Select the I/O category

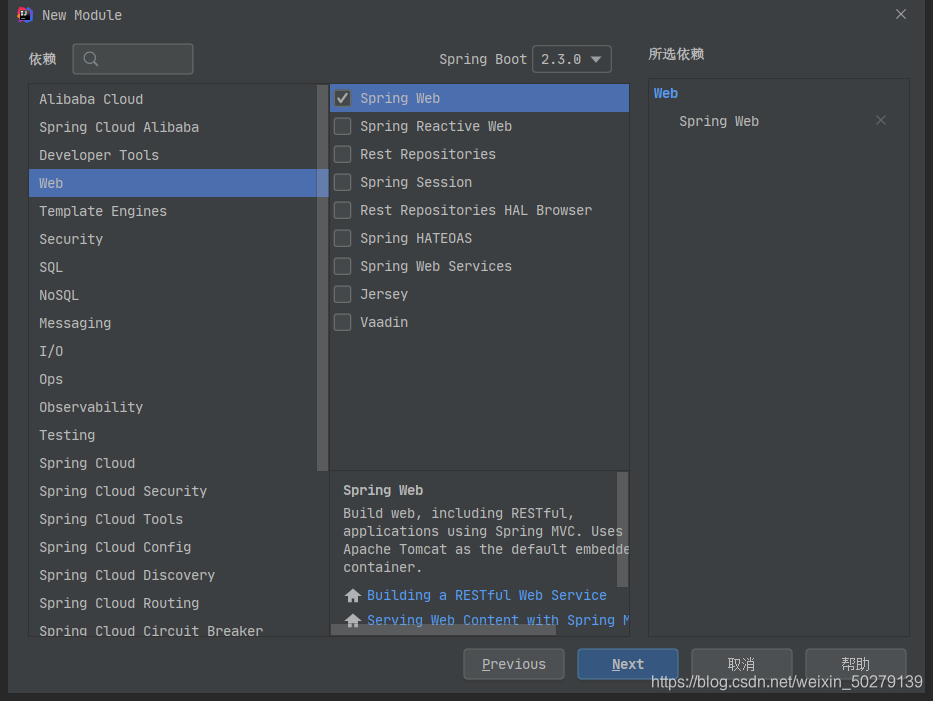[173, 351]
